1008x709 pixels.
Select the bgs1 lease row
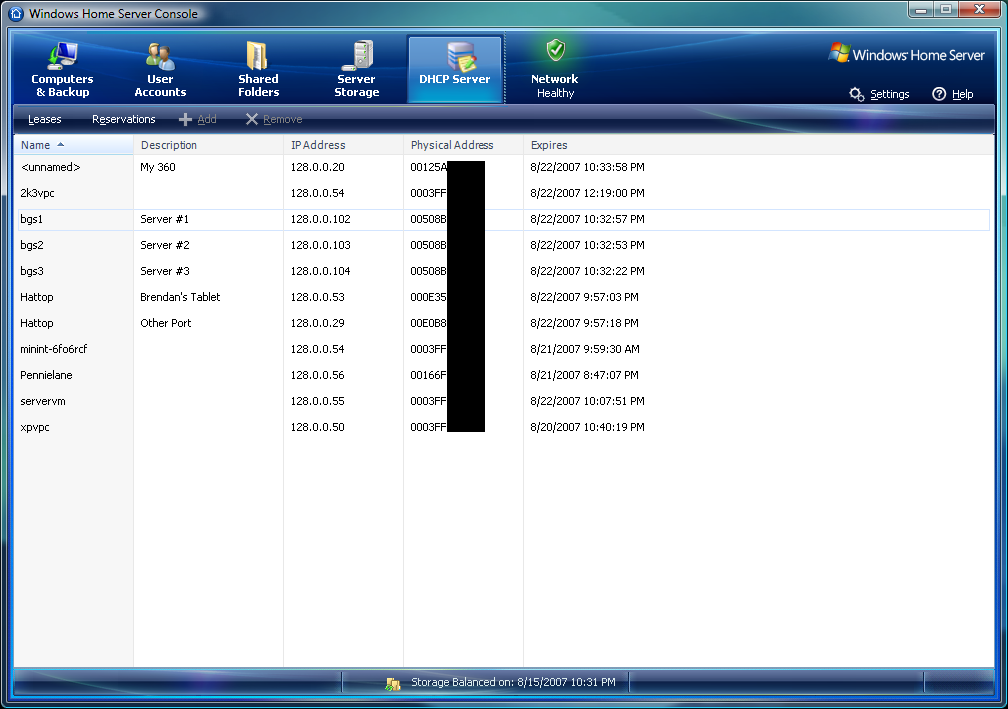pos(503,219)
